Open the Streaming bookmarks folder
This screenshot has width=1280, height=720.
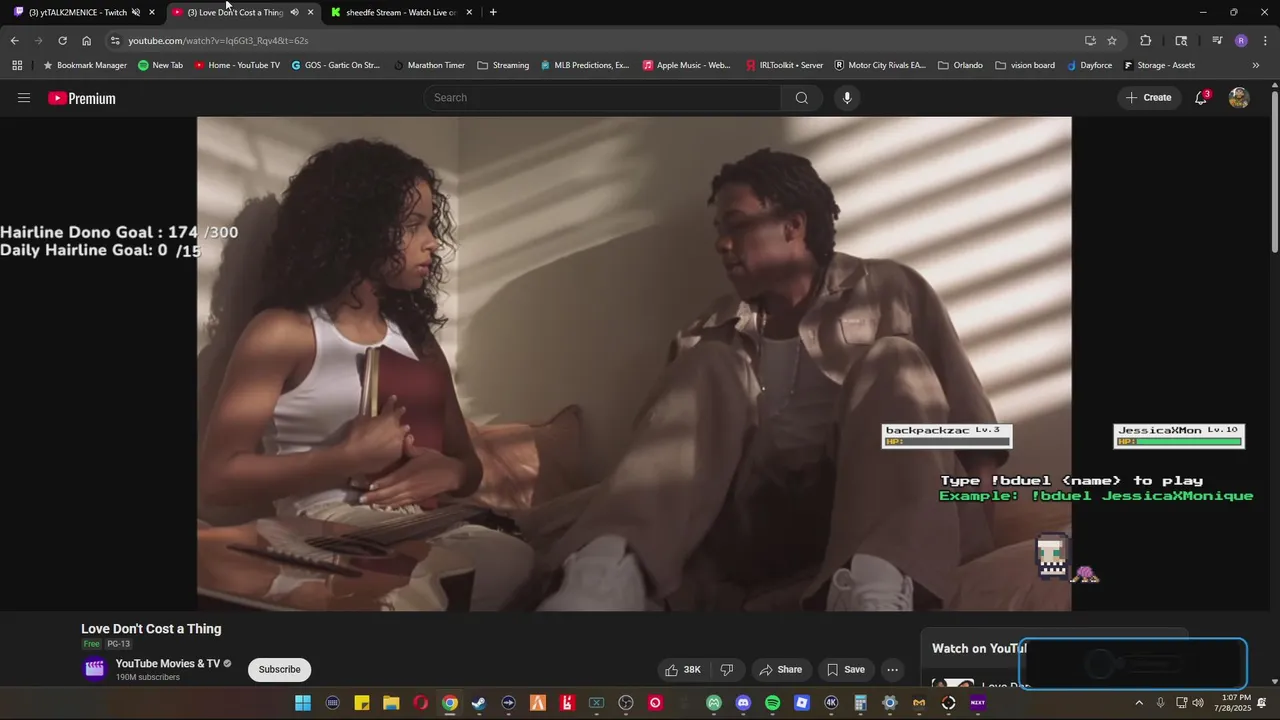click(503, 65)
